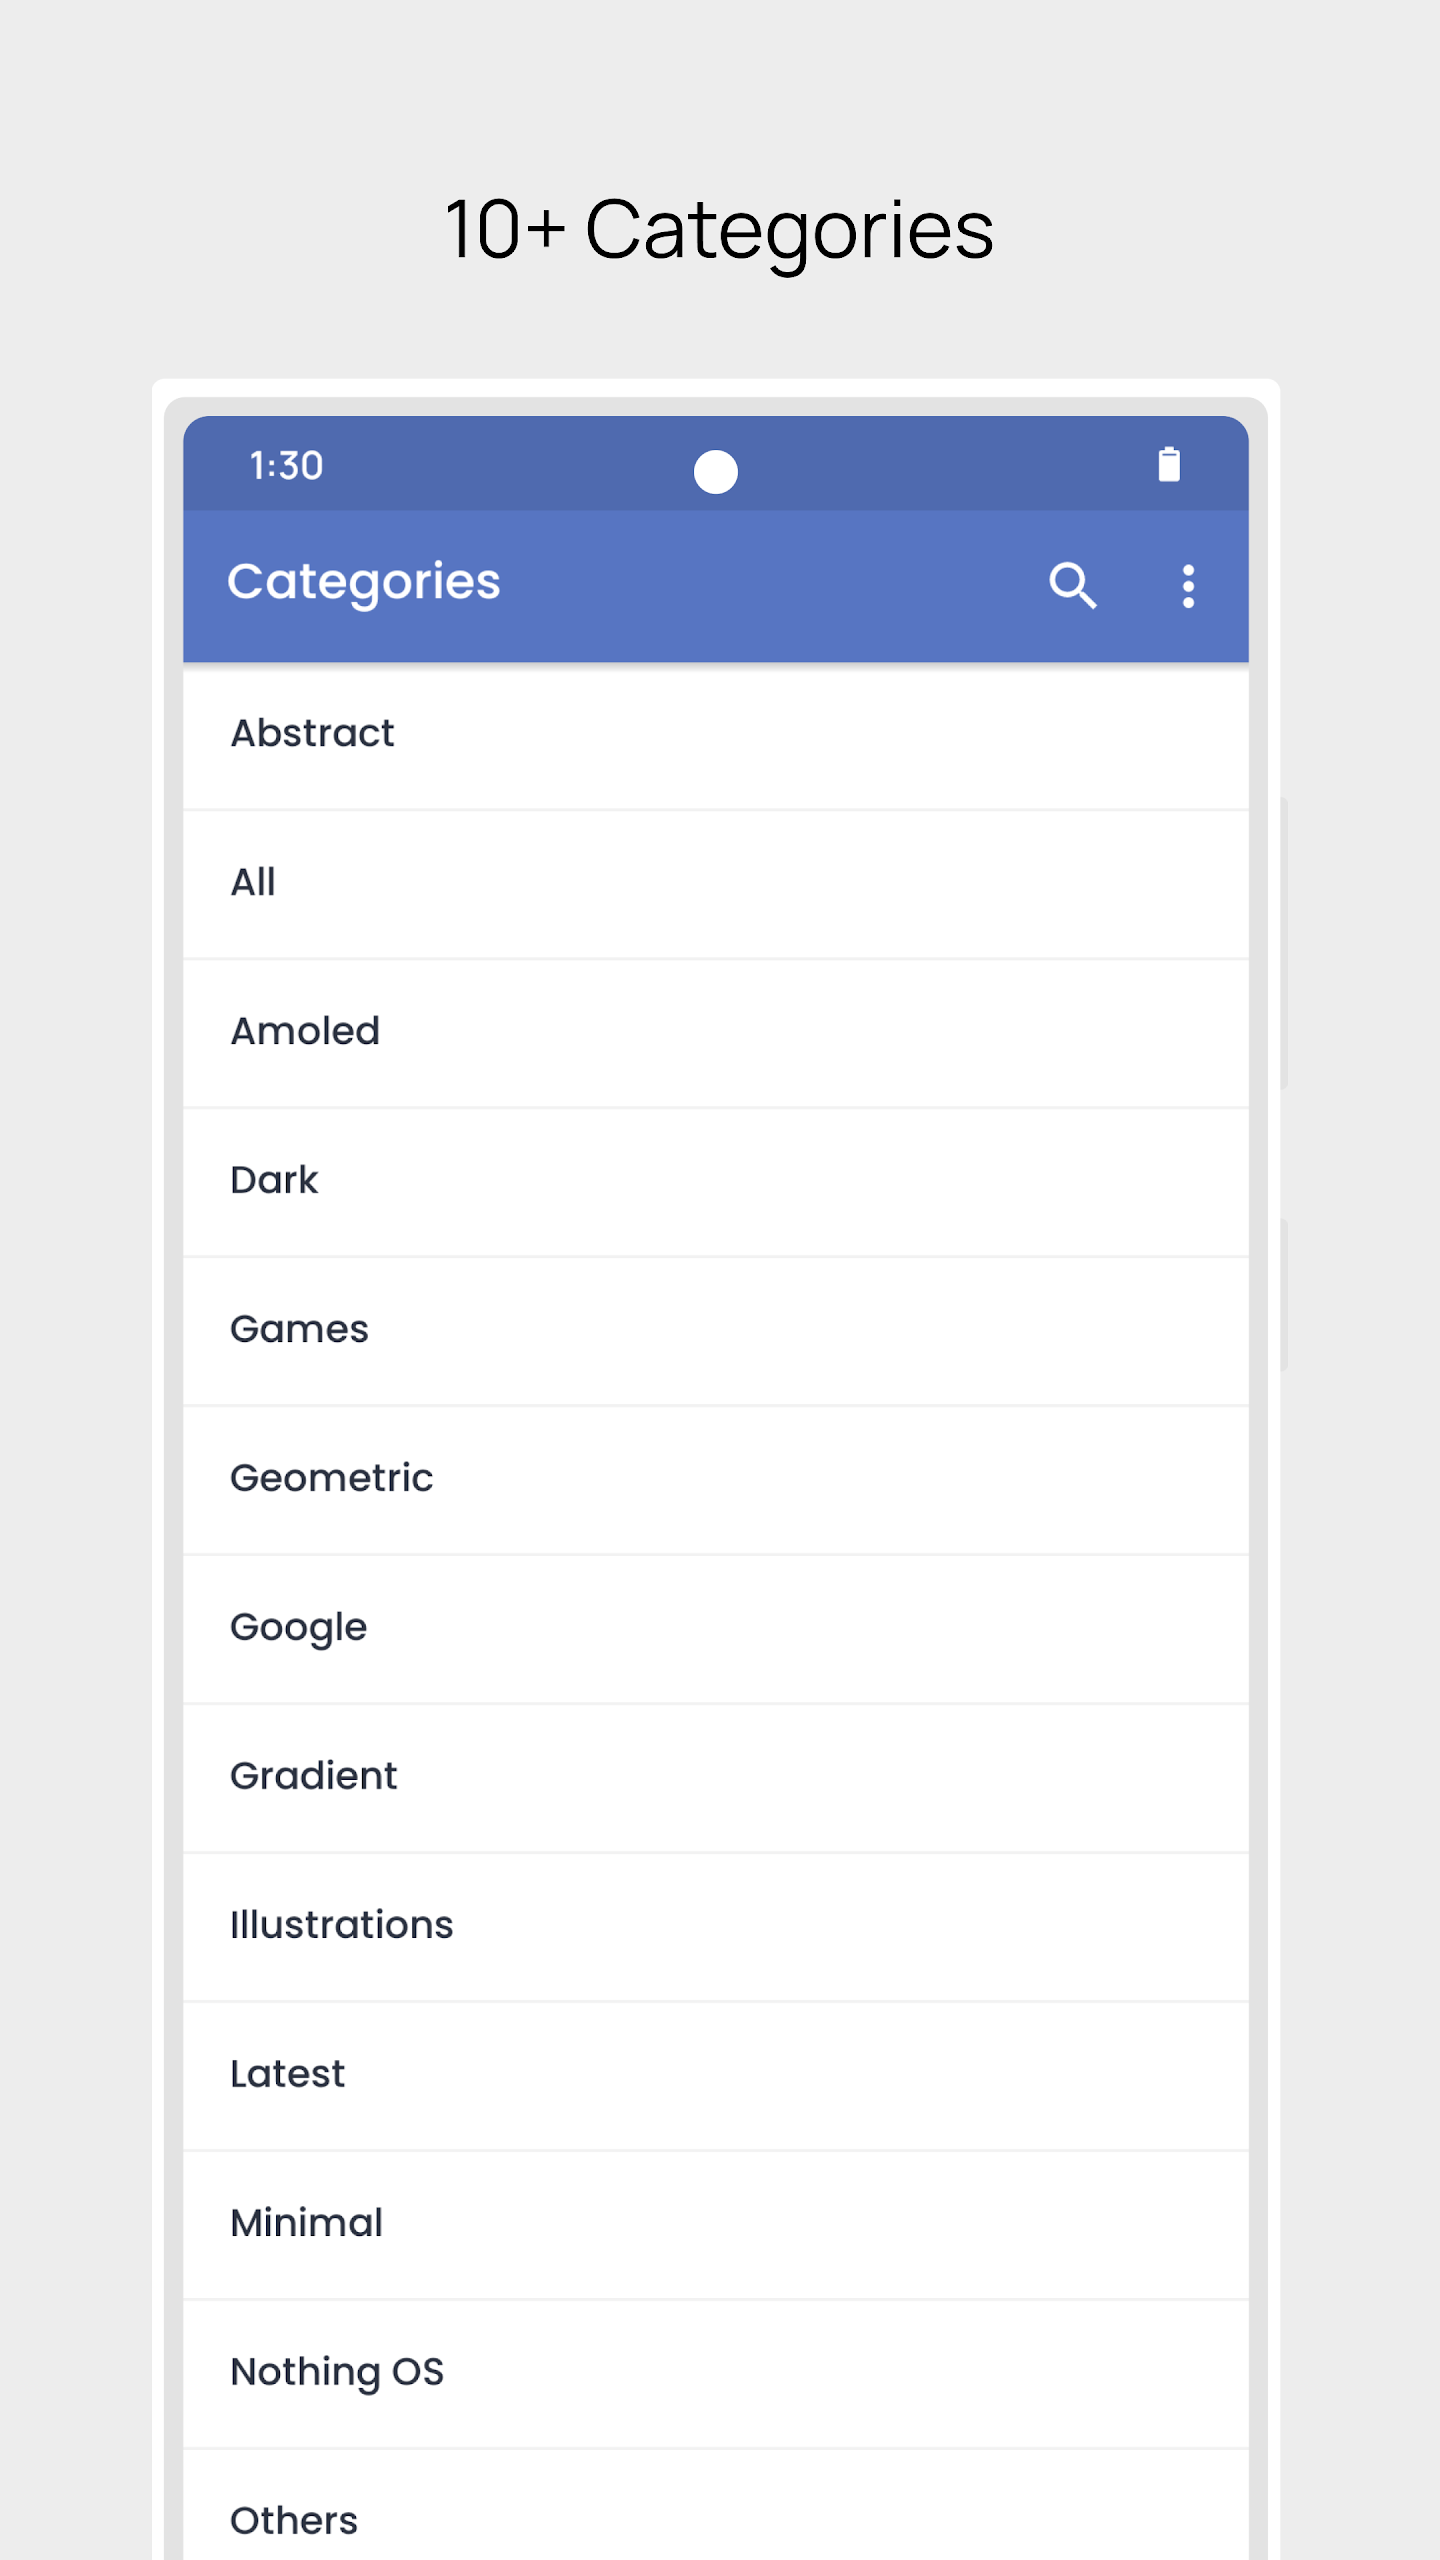Open the Latest category

(716, 2076)
